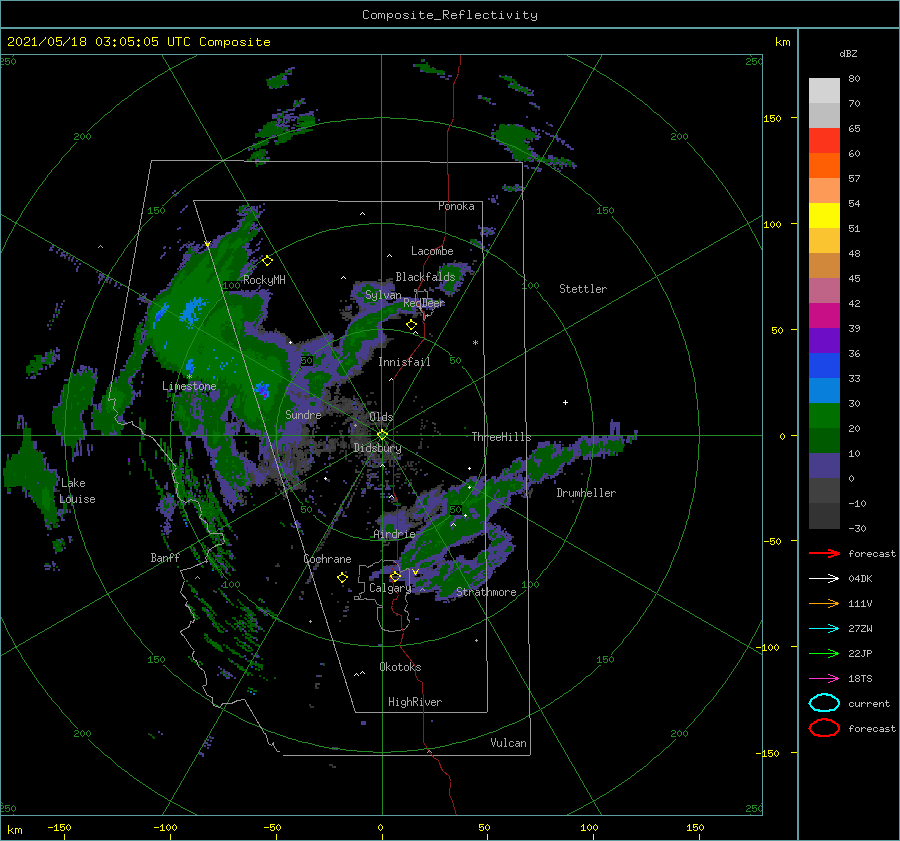Click the 65 dBZ red color swatch

click(x=824, y=140)
